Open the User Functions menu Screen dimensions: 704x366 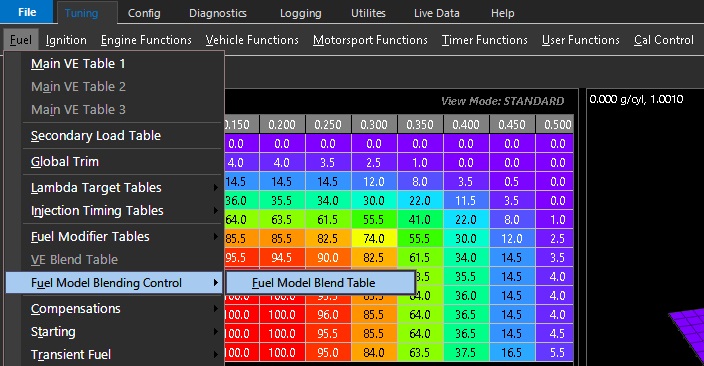(581, 40)
